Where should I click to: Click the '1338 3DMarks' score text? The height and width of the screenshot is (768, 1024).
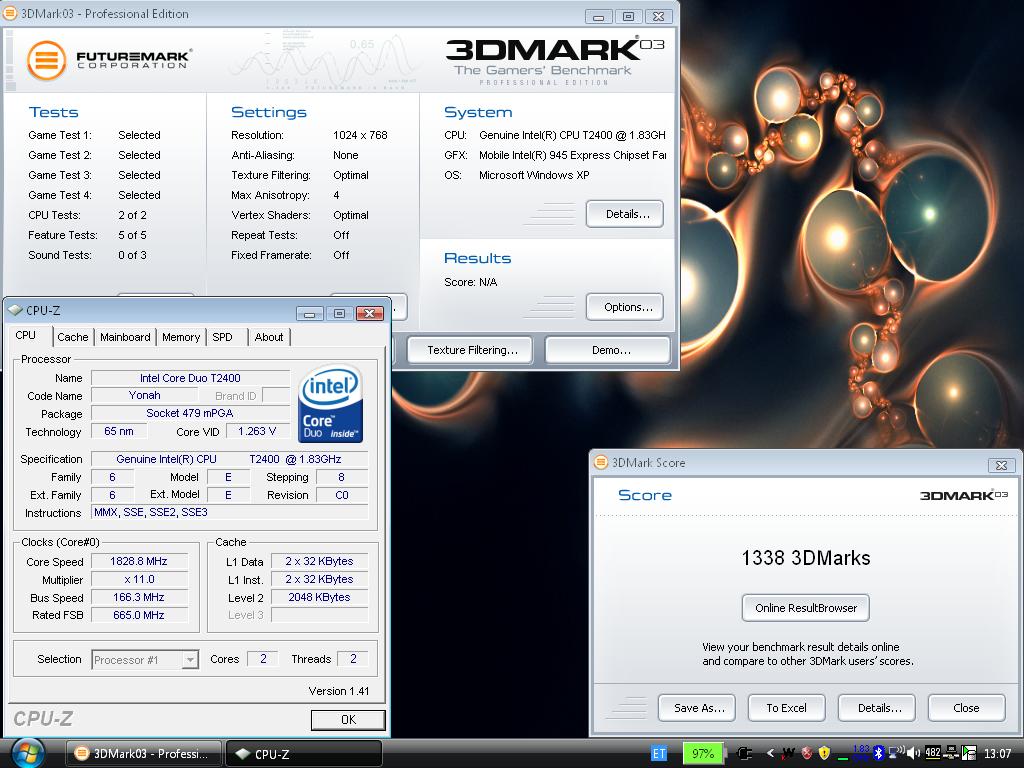(806, 558)
